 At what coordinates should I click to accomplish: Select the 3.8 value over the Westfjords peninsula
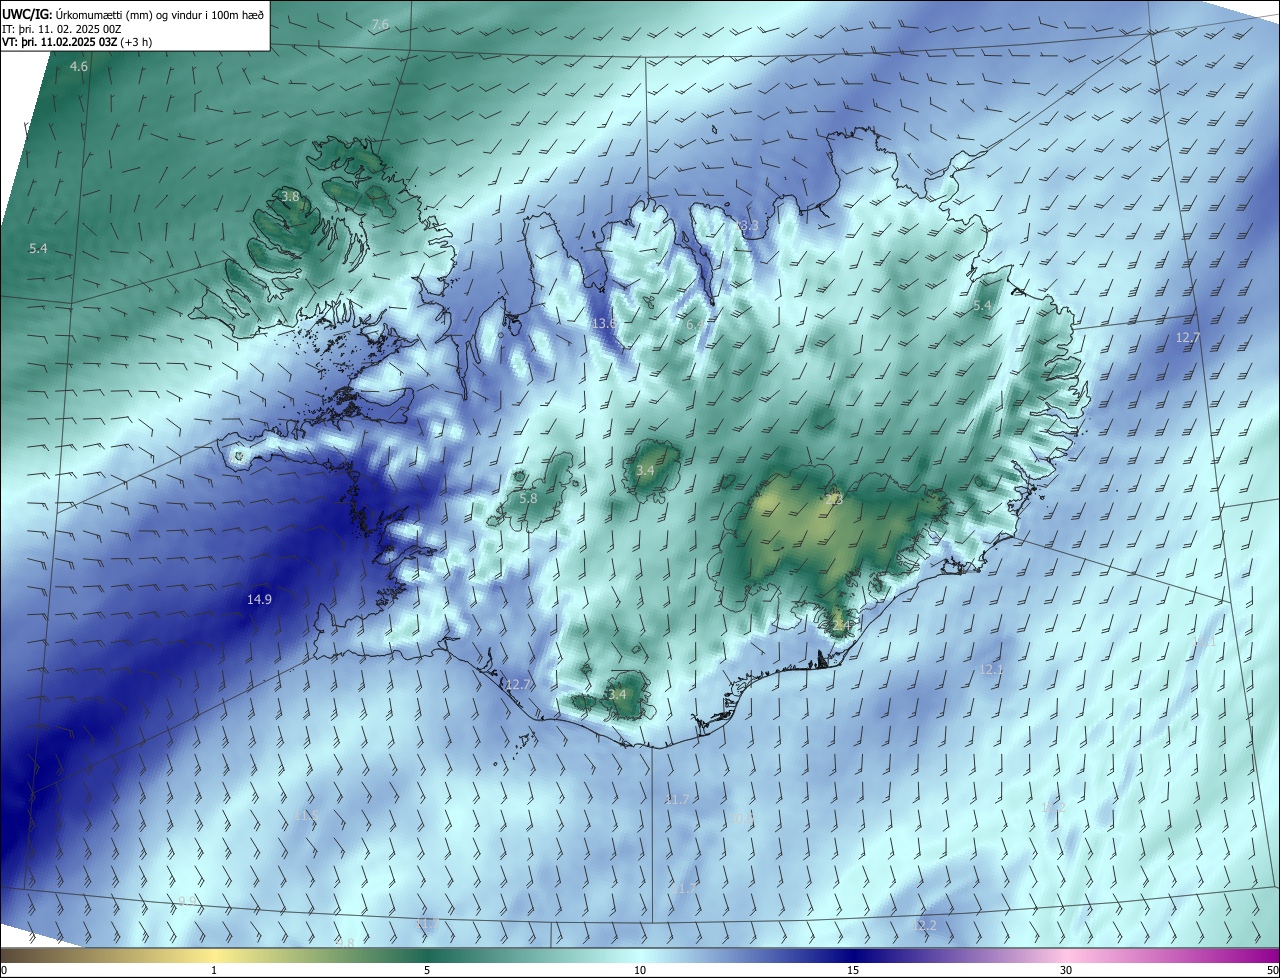point(290,196)
